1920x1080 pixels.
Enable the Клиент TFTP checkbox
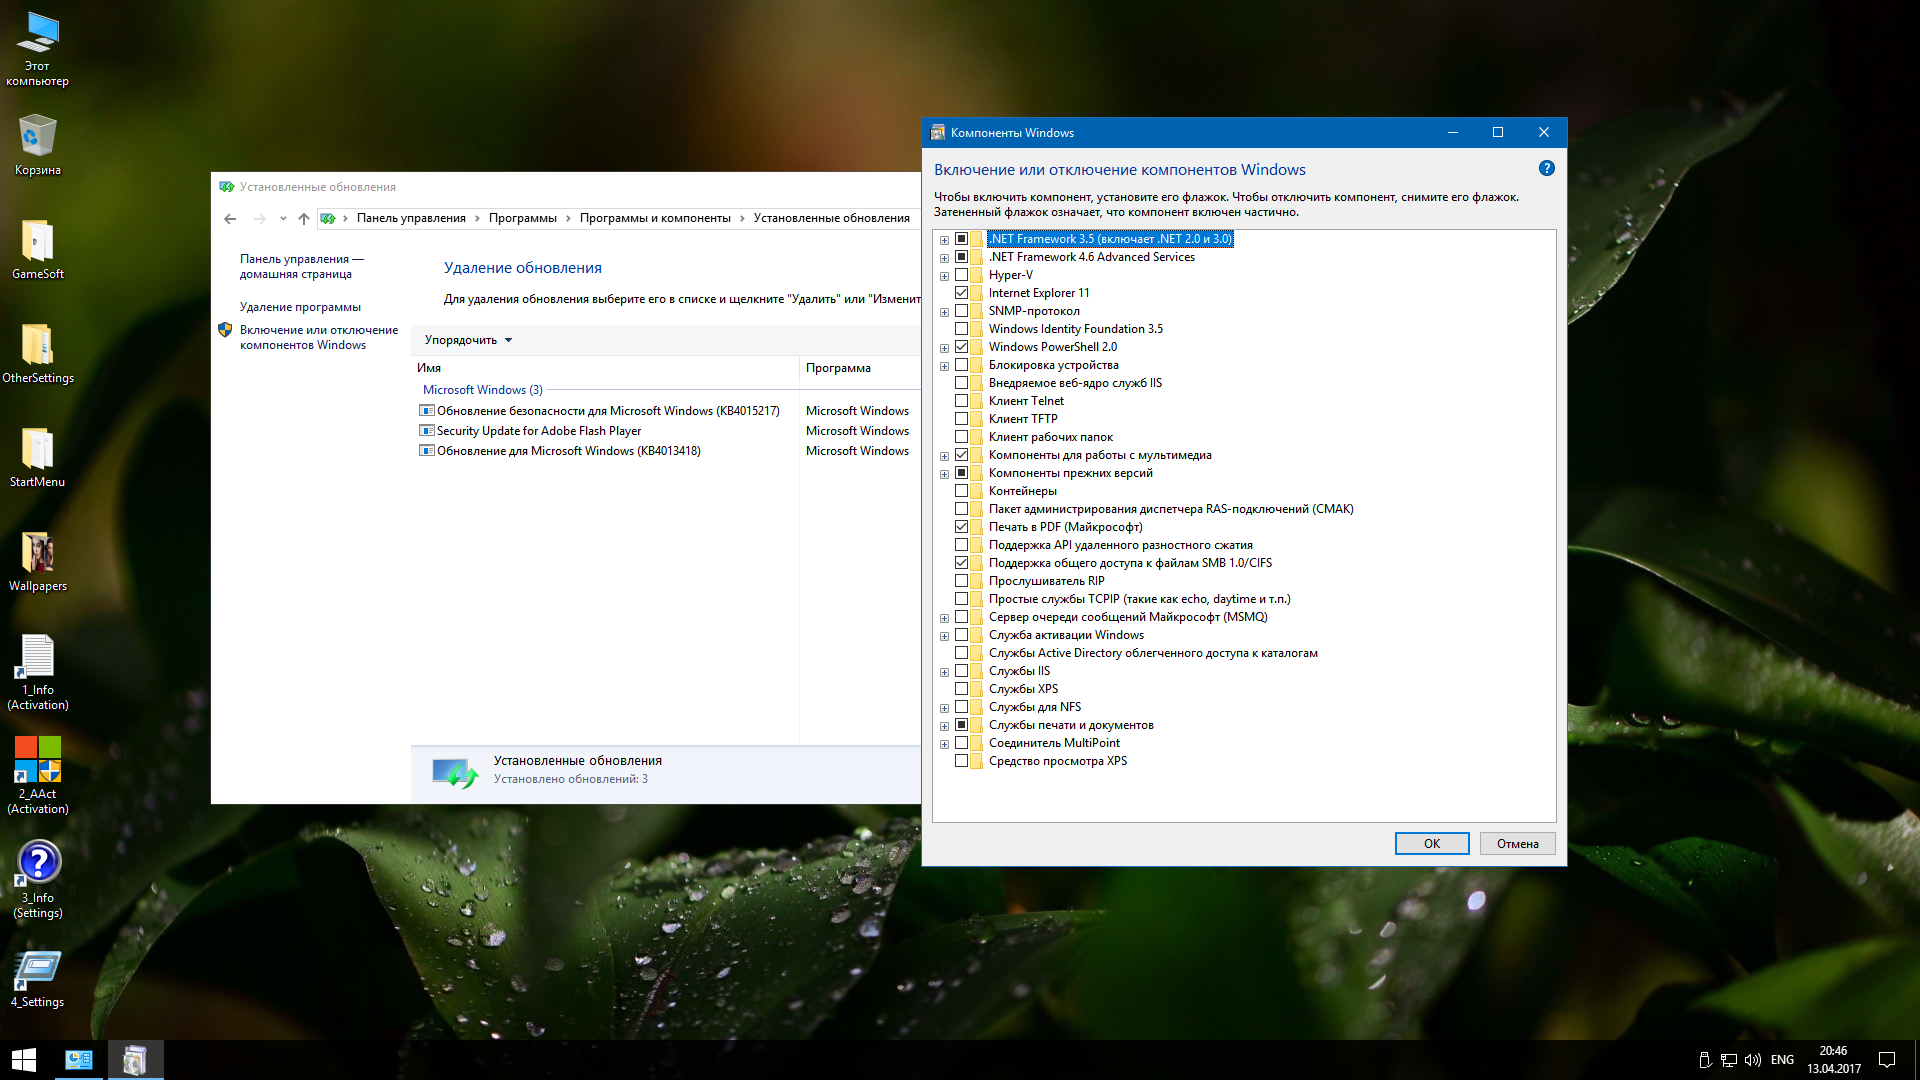(x=961, y=419)
